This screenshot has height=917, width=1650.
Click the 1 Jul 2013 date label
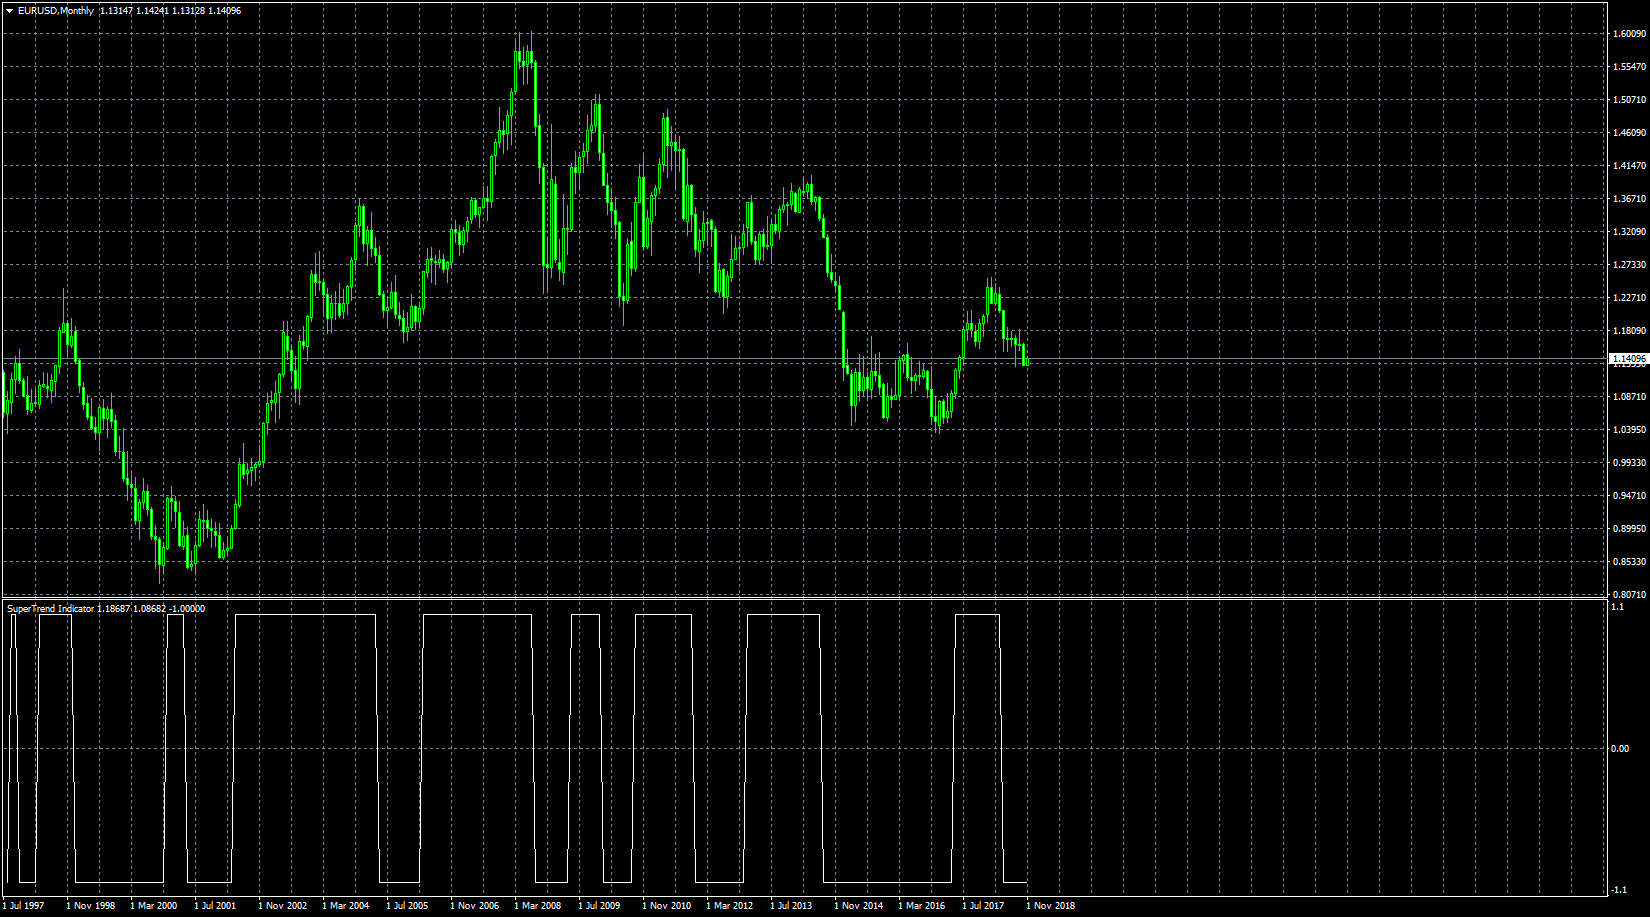pos(792,906)
